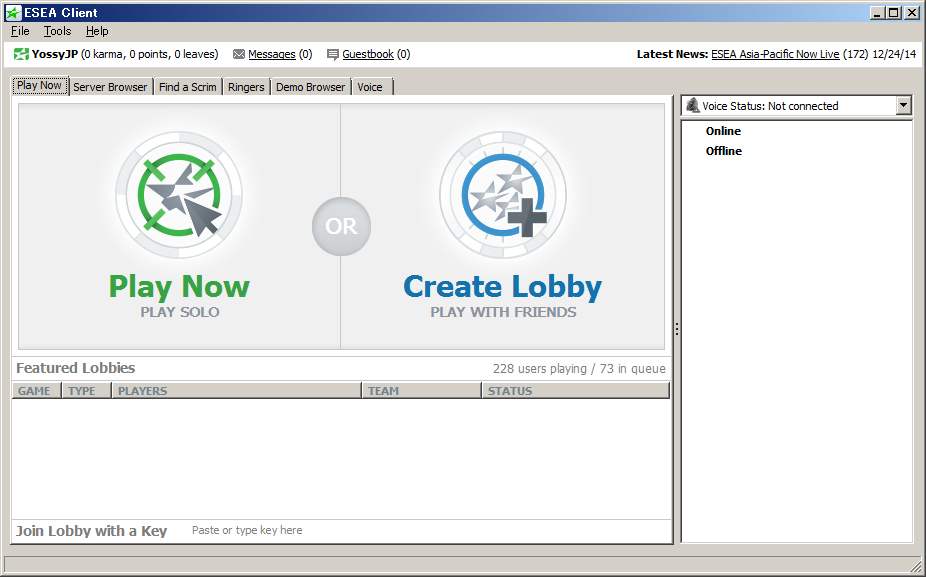
Task: Click the 'Join Lobby with a Key' label
Action: pos(92,531)
